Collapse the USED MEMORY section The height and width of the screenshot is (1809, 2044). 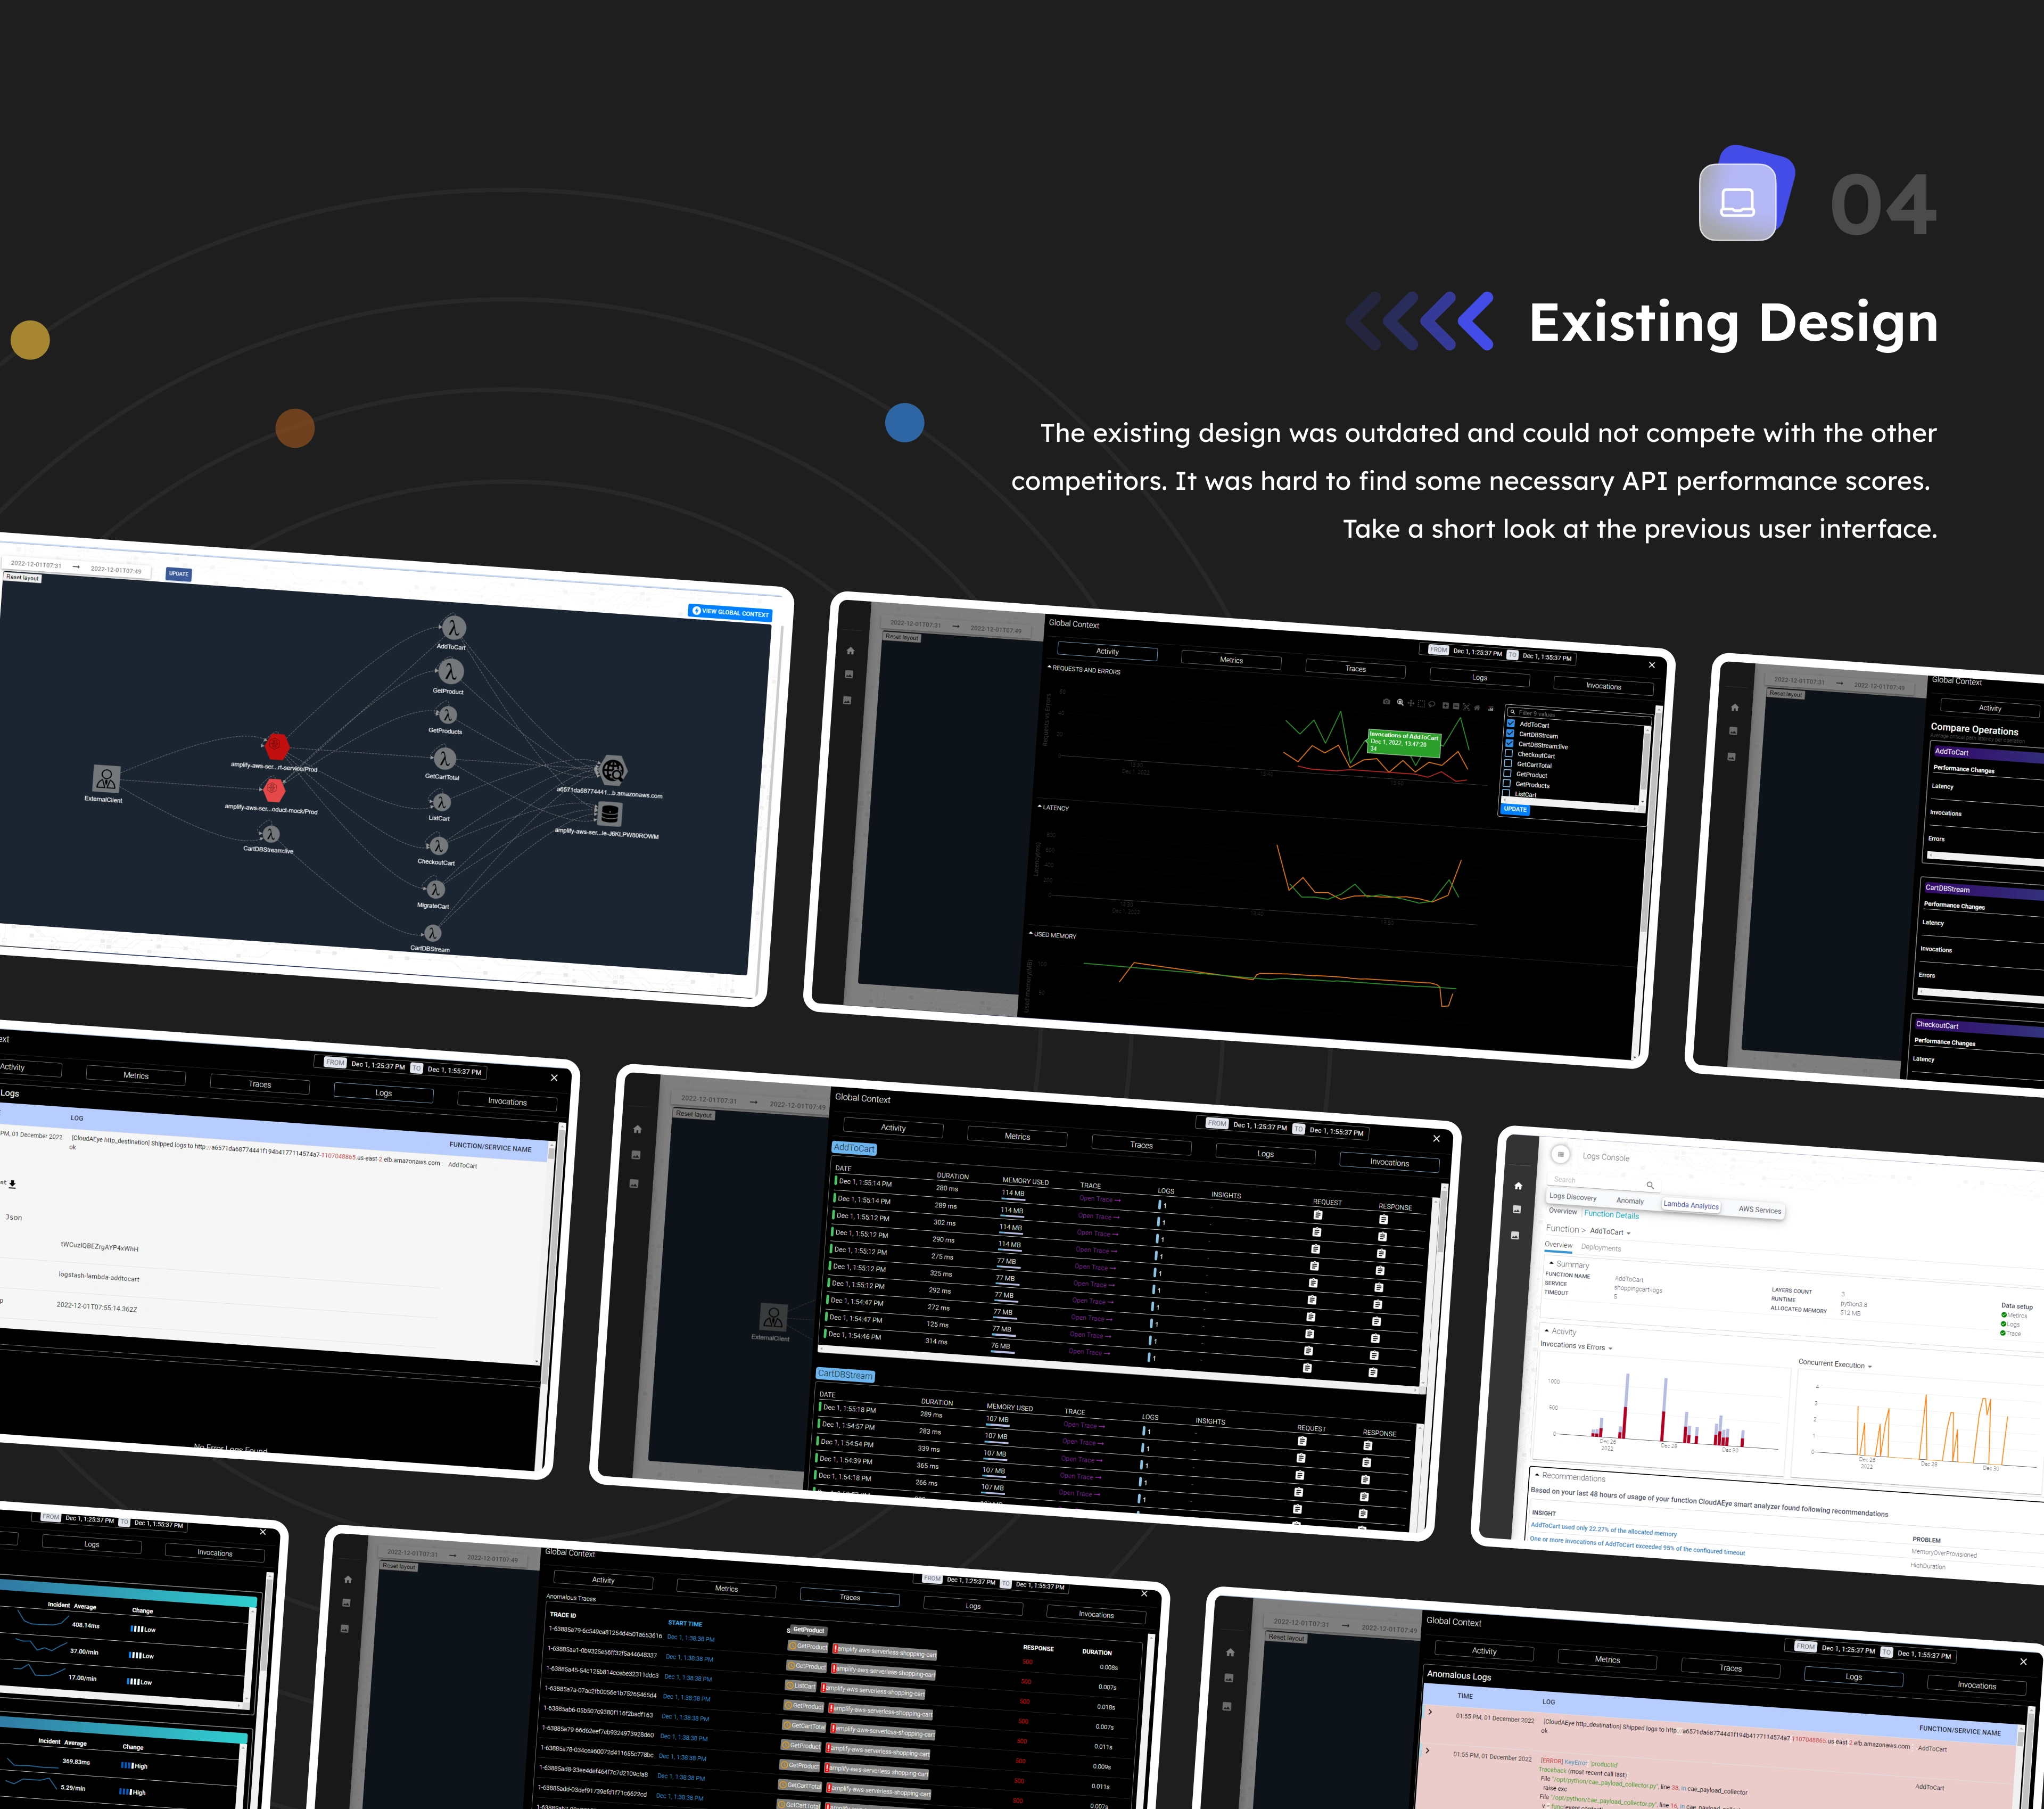pos(1031,933)
